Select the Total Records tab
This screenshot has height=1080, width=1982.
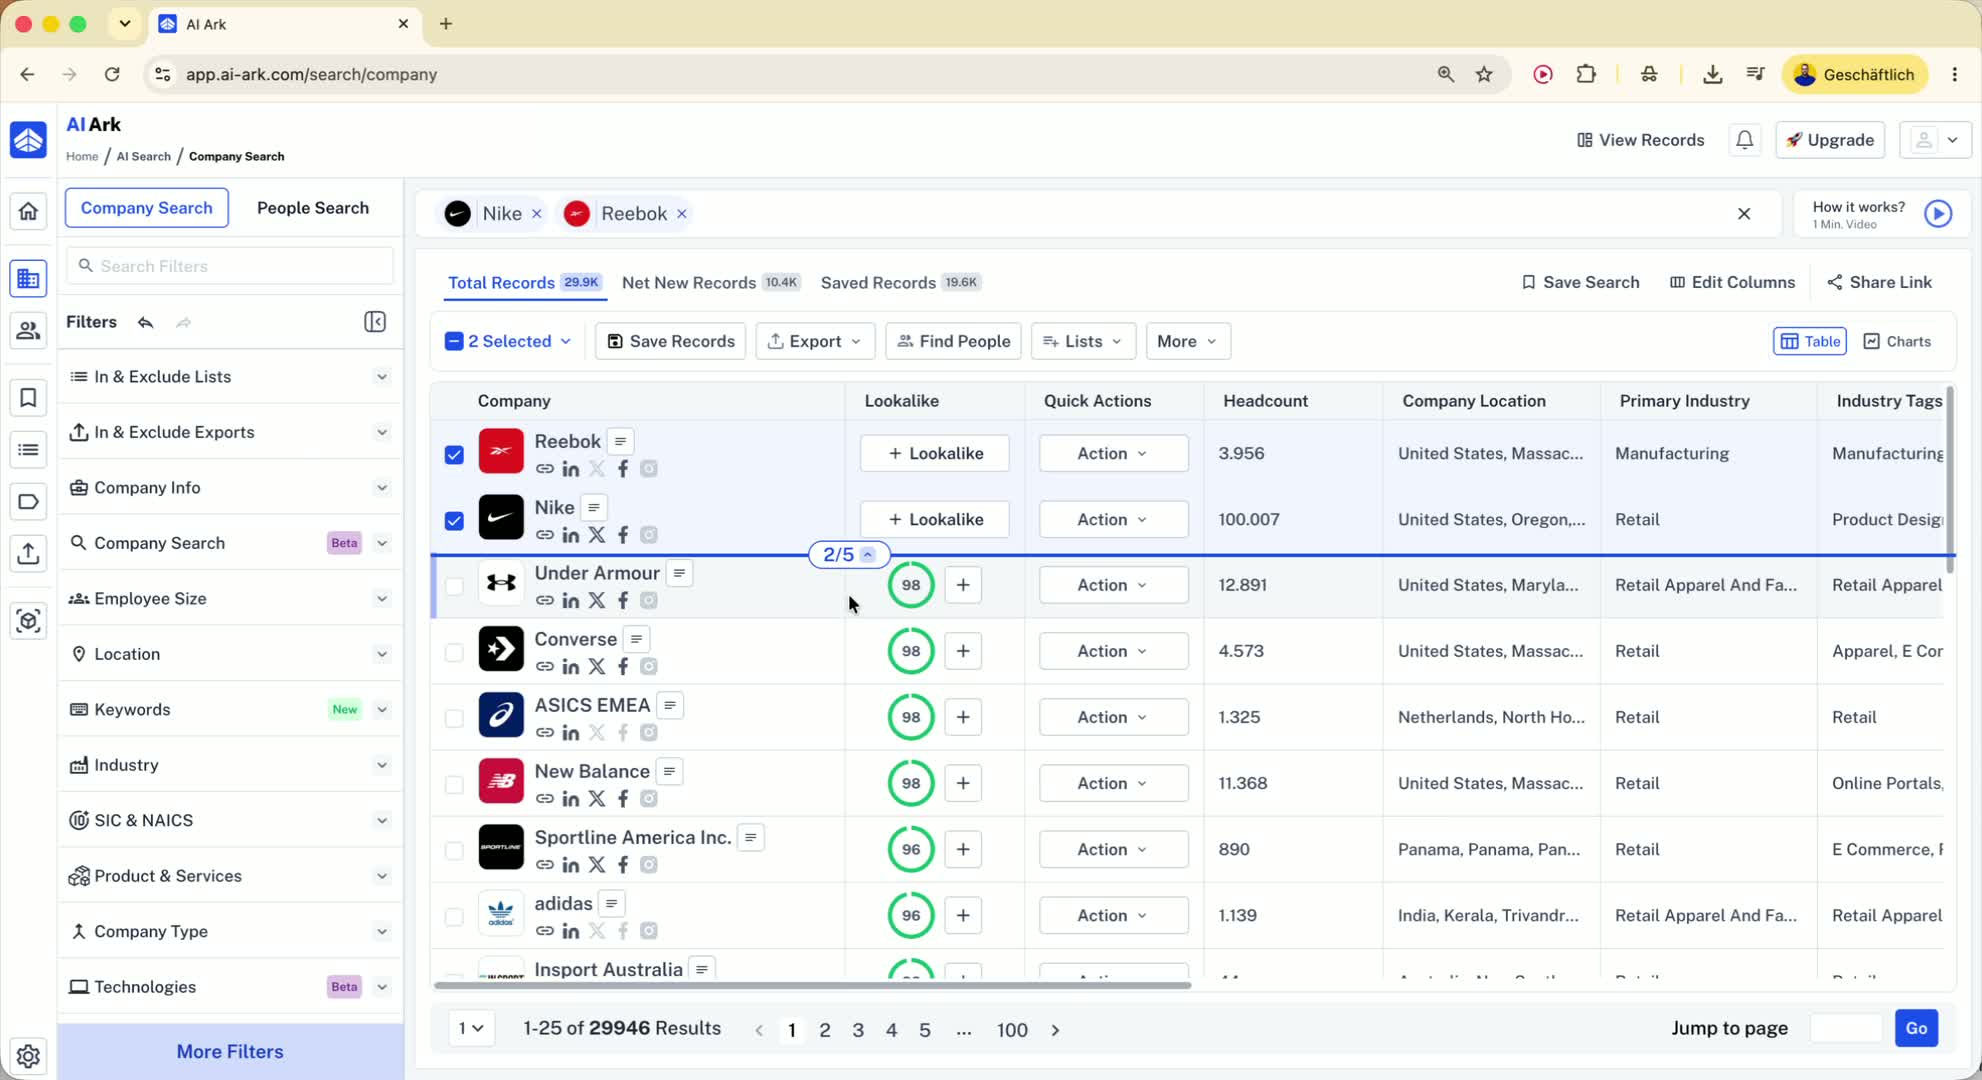tap(524, 283)
